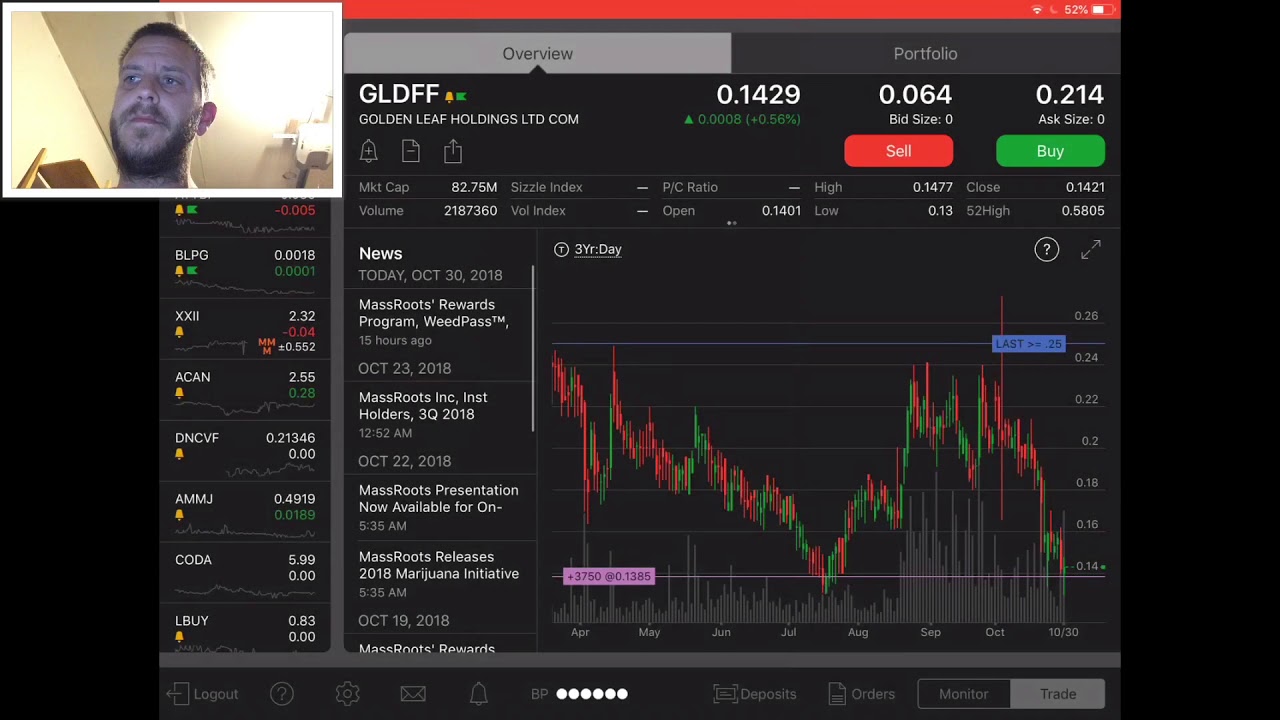This screenshot has height=720, width=1280.
Task: Switch to the Portfolio tab
Action: click(x=925, y=54)
